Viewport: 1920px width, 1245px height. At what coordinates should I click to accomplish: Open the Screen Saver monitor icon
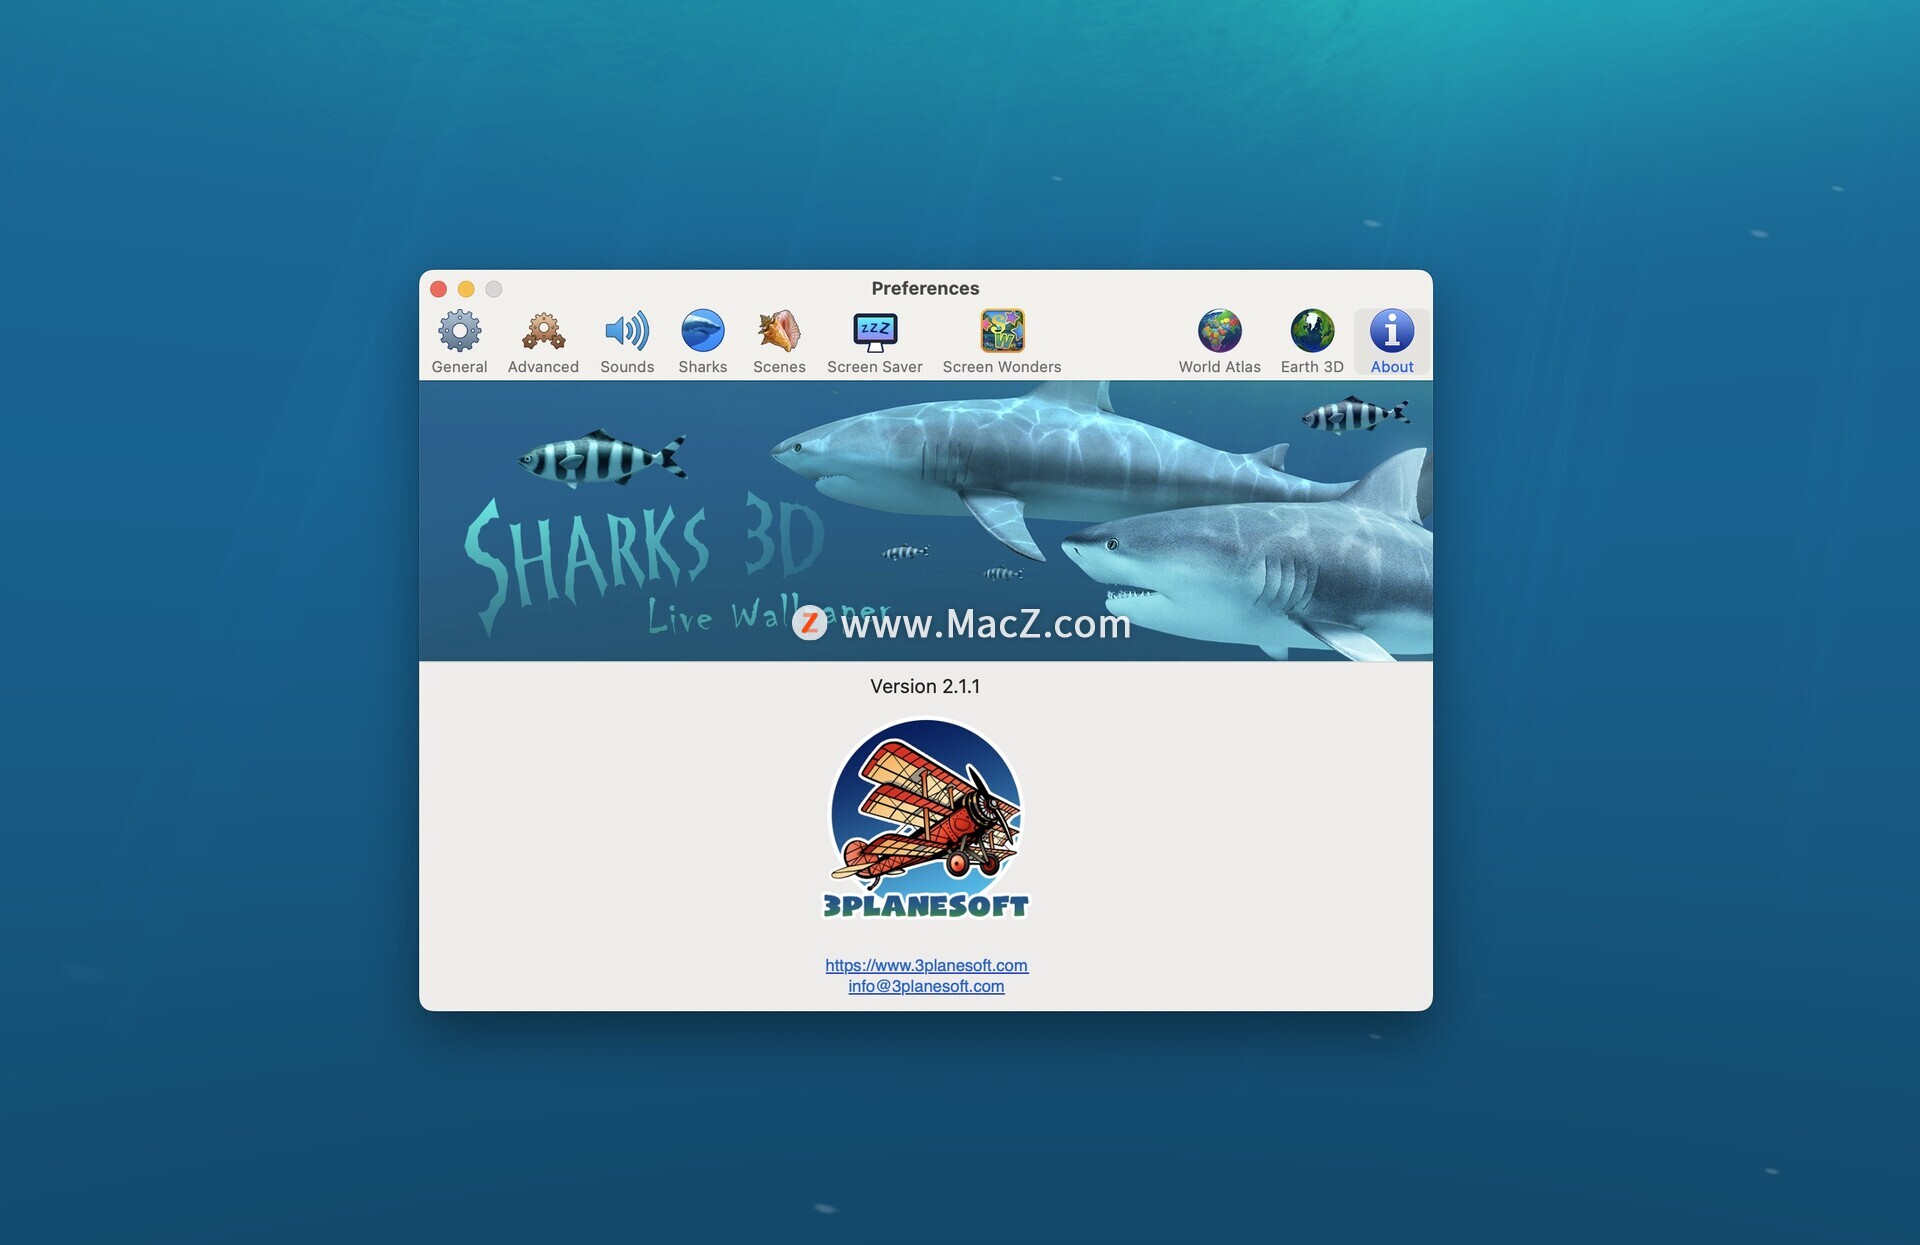875,332
